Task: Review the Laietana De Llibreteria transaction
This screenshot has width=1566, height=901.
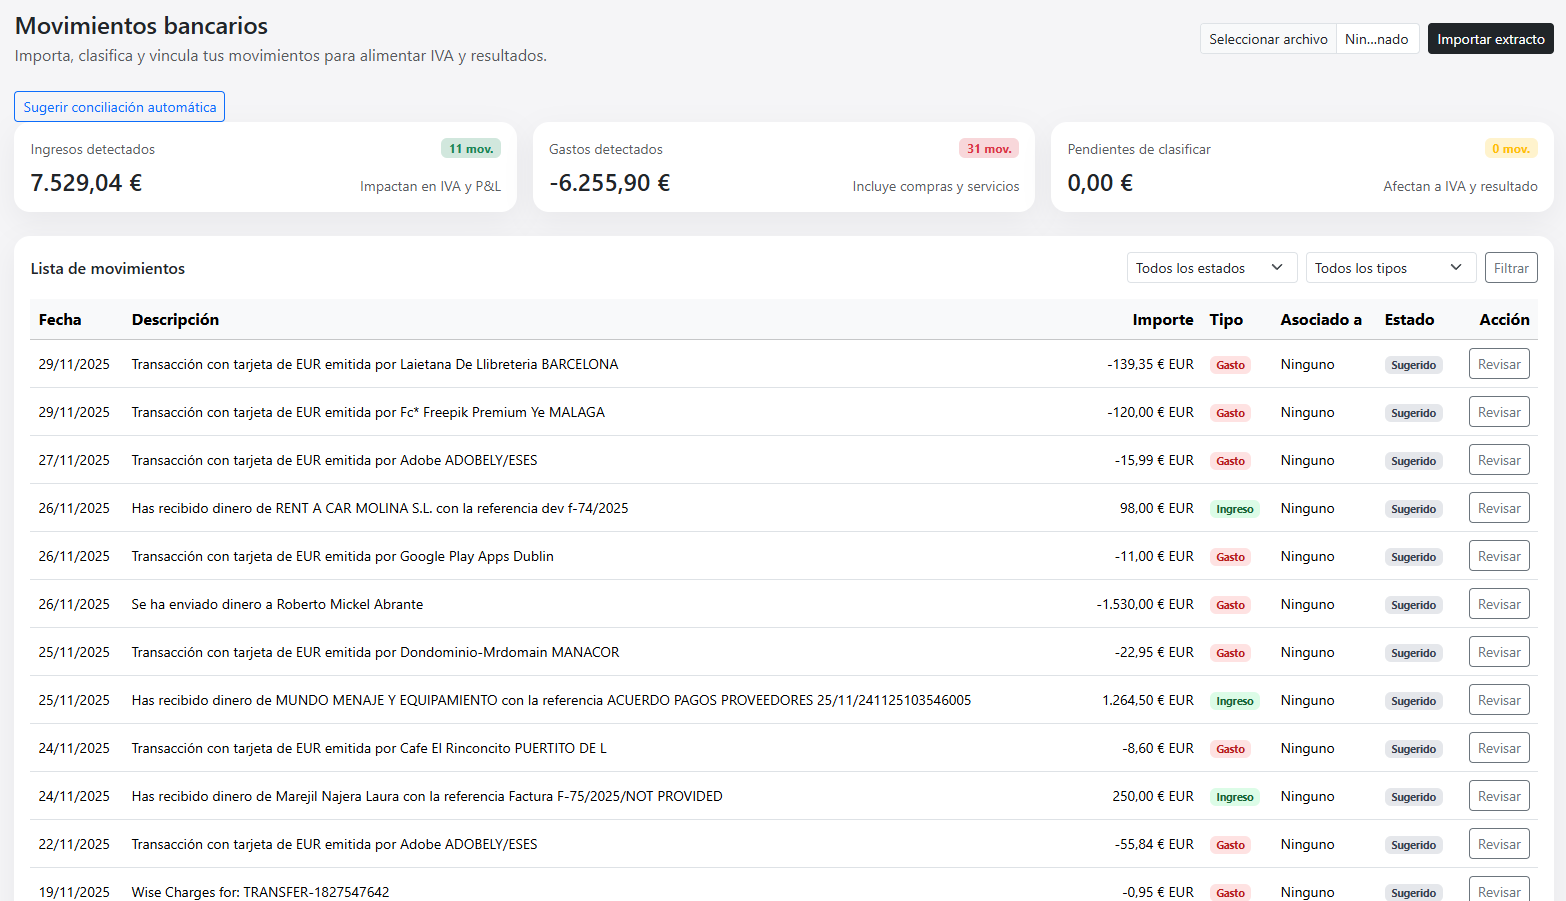Action: coord(1498,364)
